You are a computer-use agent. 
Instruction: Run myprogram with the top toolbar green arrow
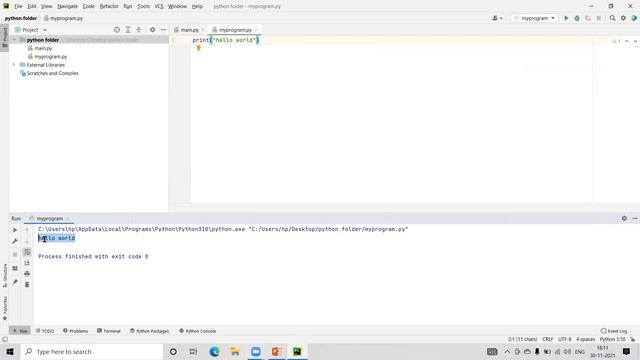tap(566, 18)
